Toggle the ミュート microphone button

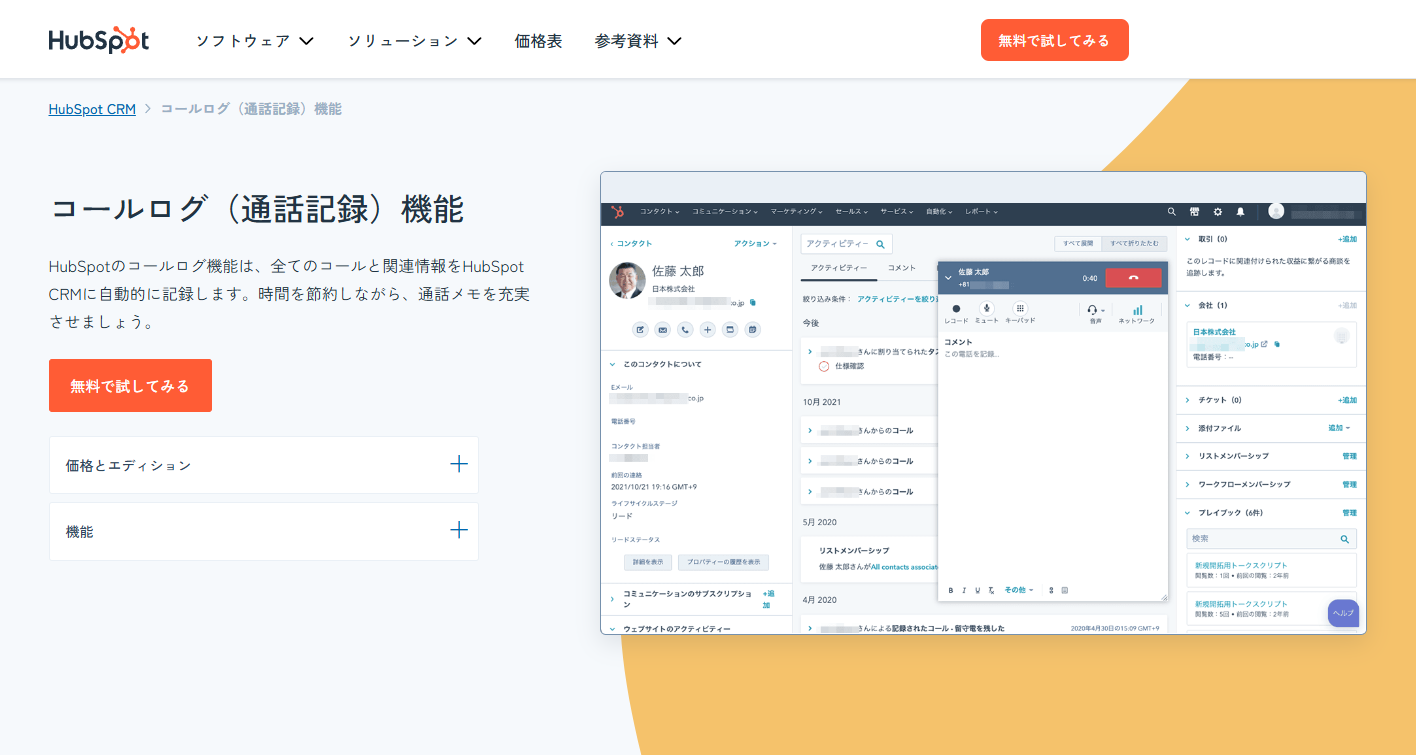pyautogui.click(x=987, y=309)
